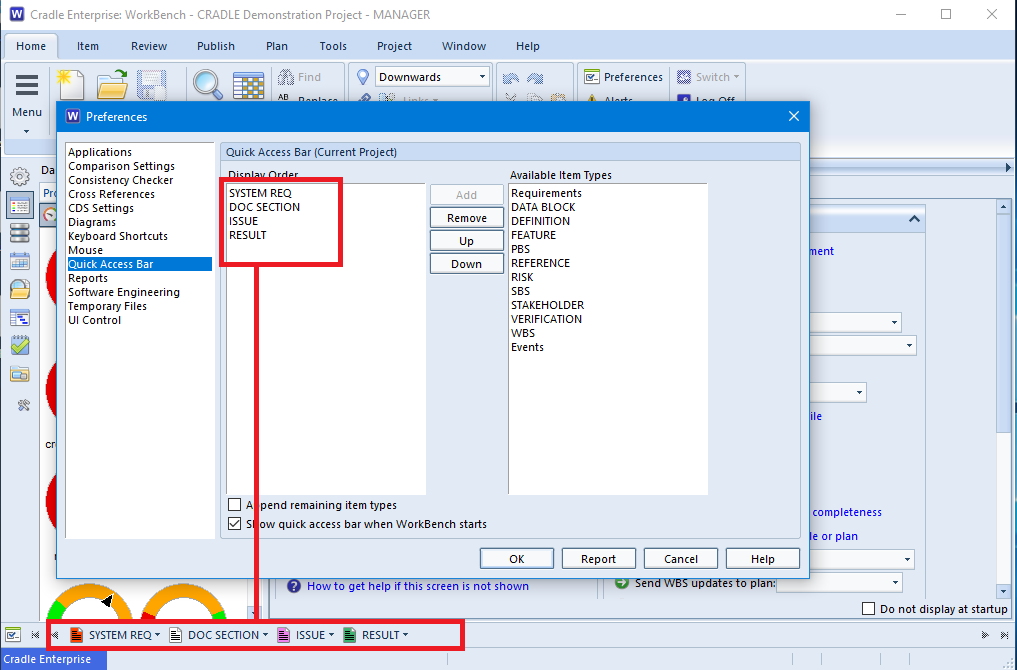Click the New item icon with star

[x=71, y=84]
